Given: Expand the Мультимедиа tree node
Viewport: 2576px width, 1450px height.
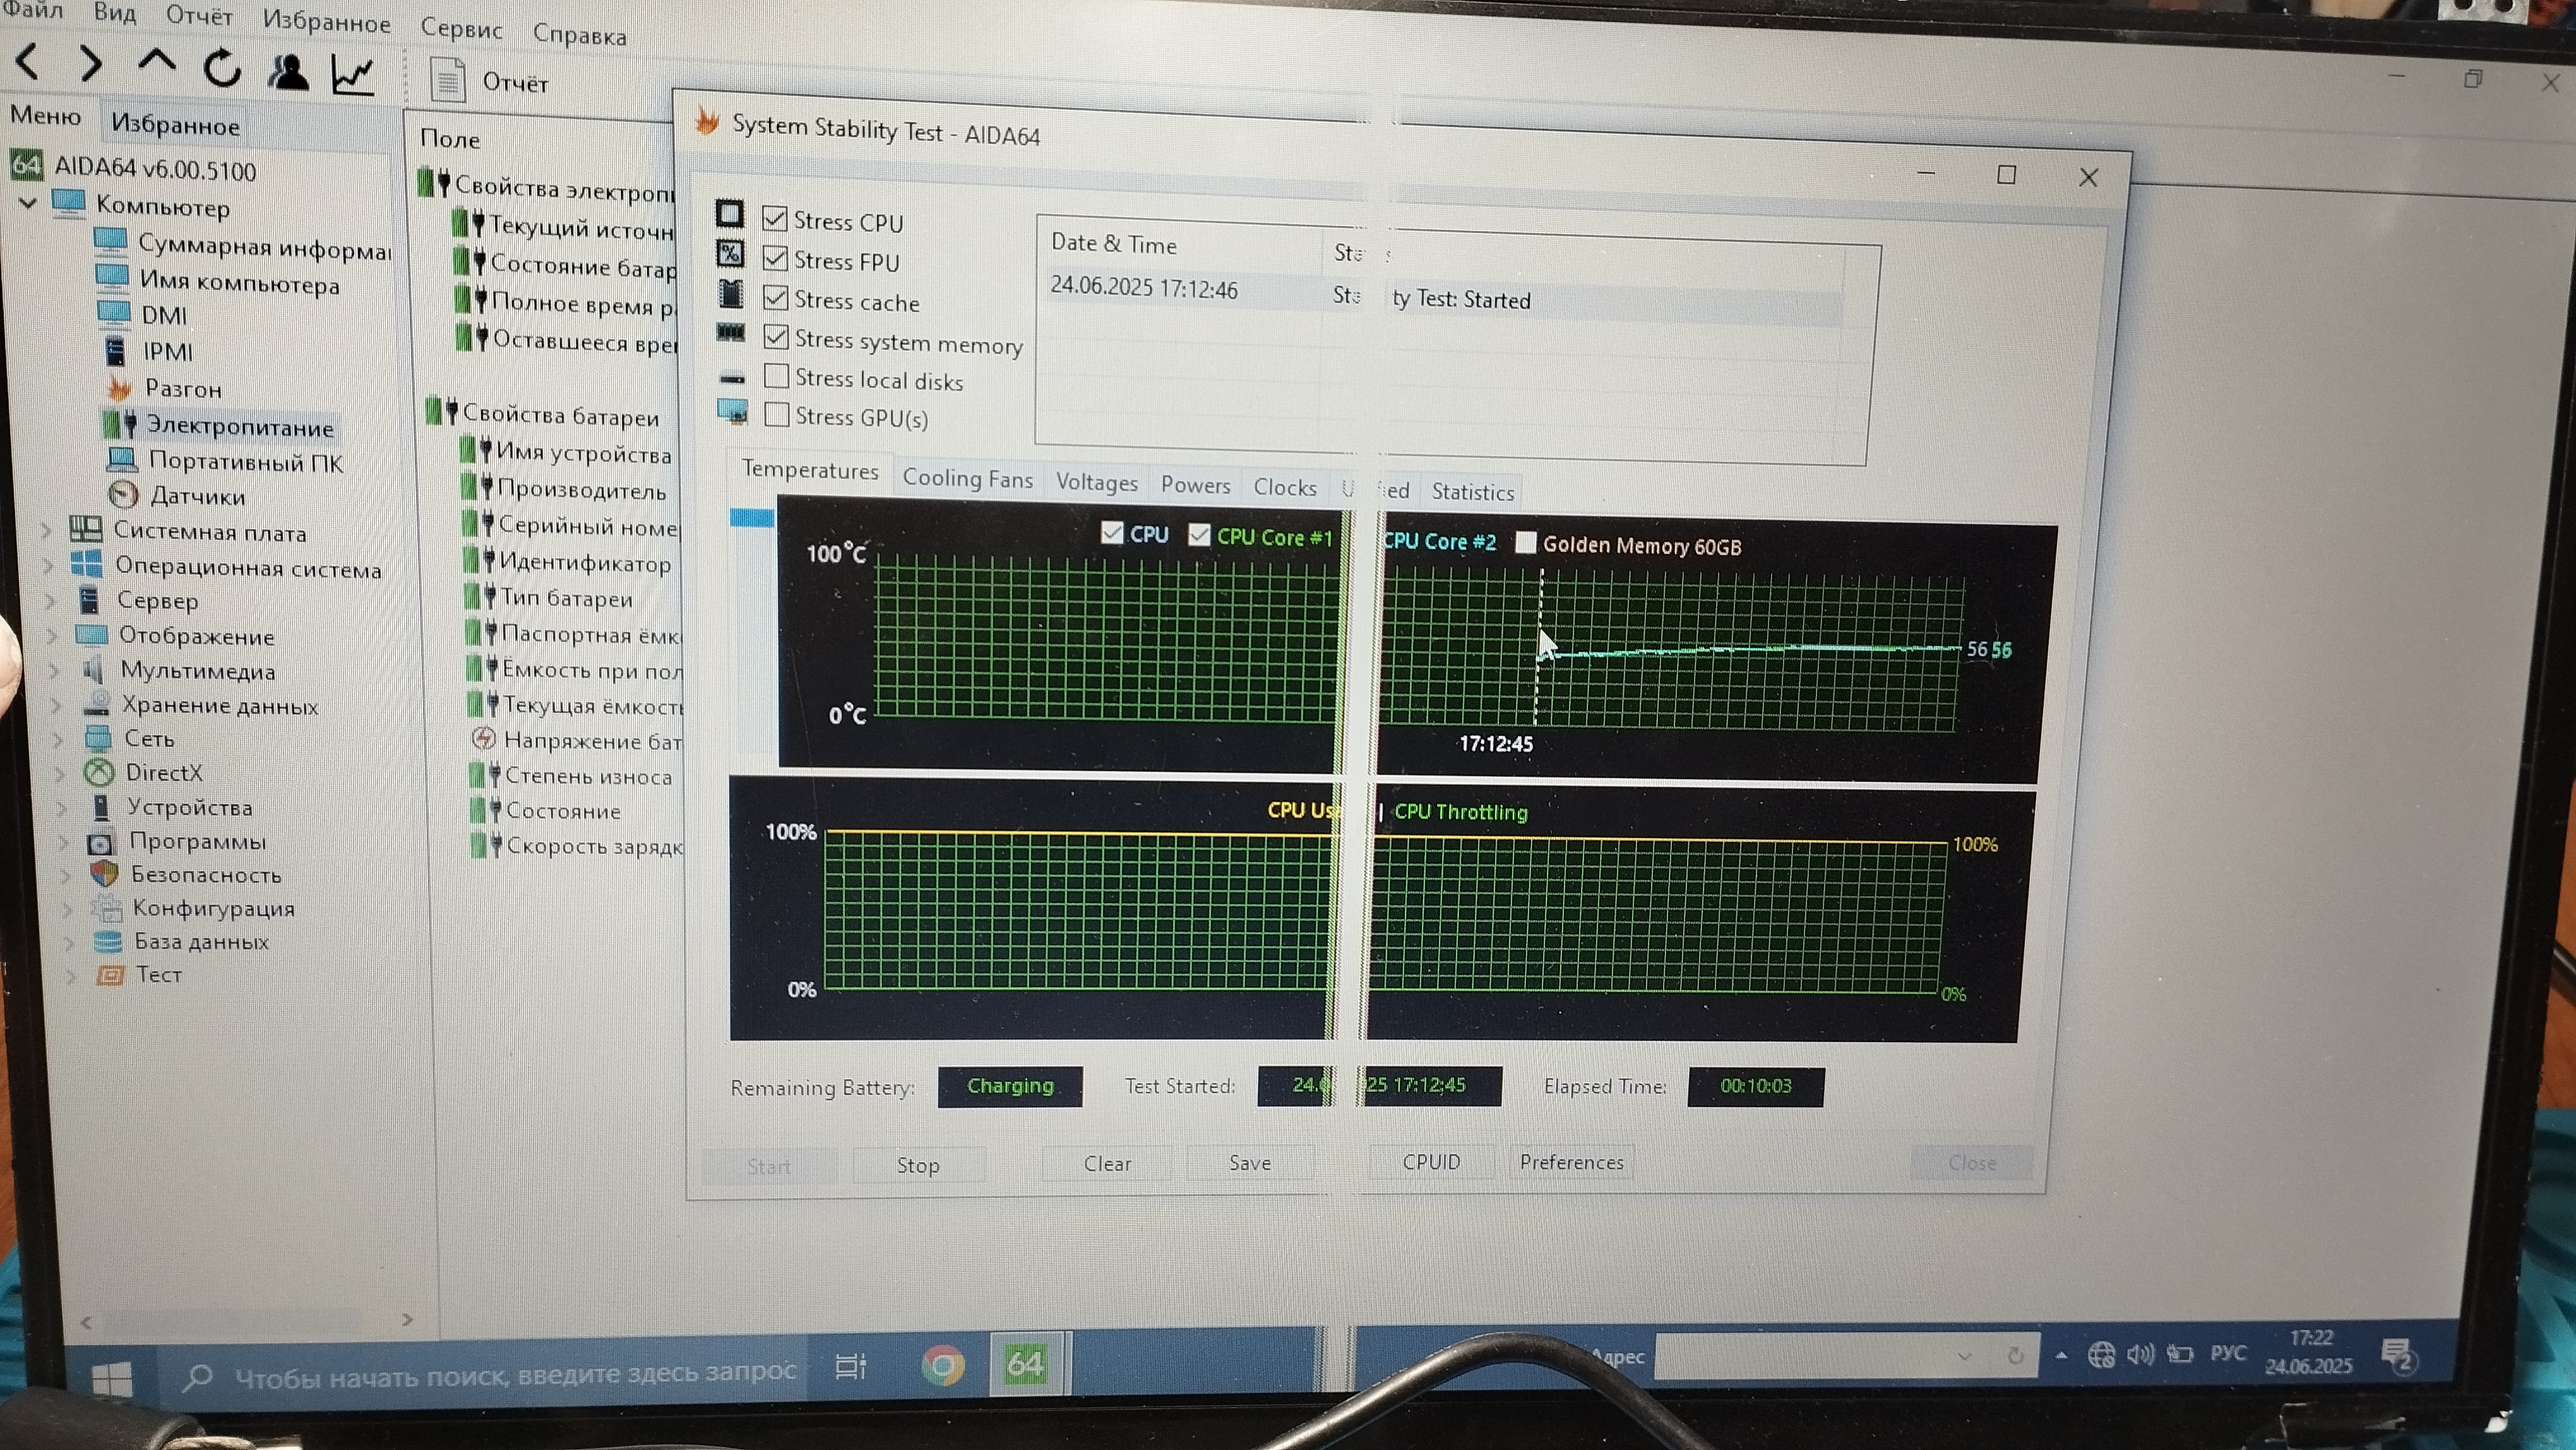Looking at the screenshot, I should [x=55, y=670].
